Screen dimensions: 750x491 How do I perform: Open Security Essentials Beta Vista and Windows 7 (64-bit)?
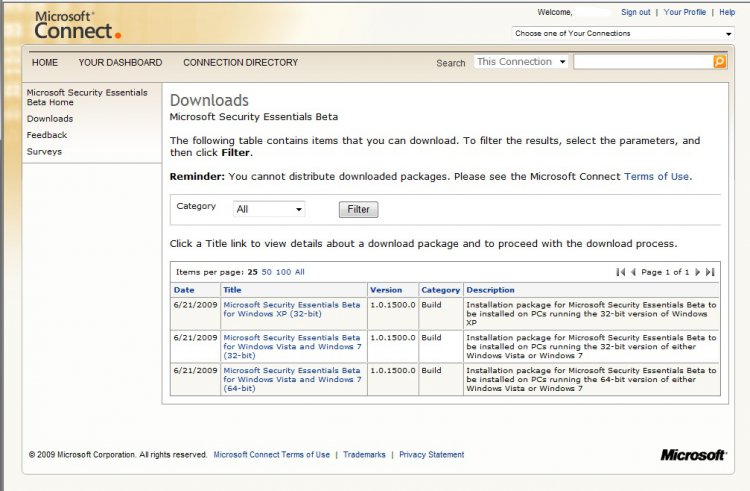pos(292,379)
